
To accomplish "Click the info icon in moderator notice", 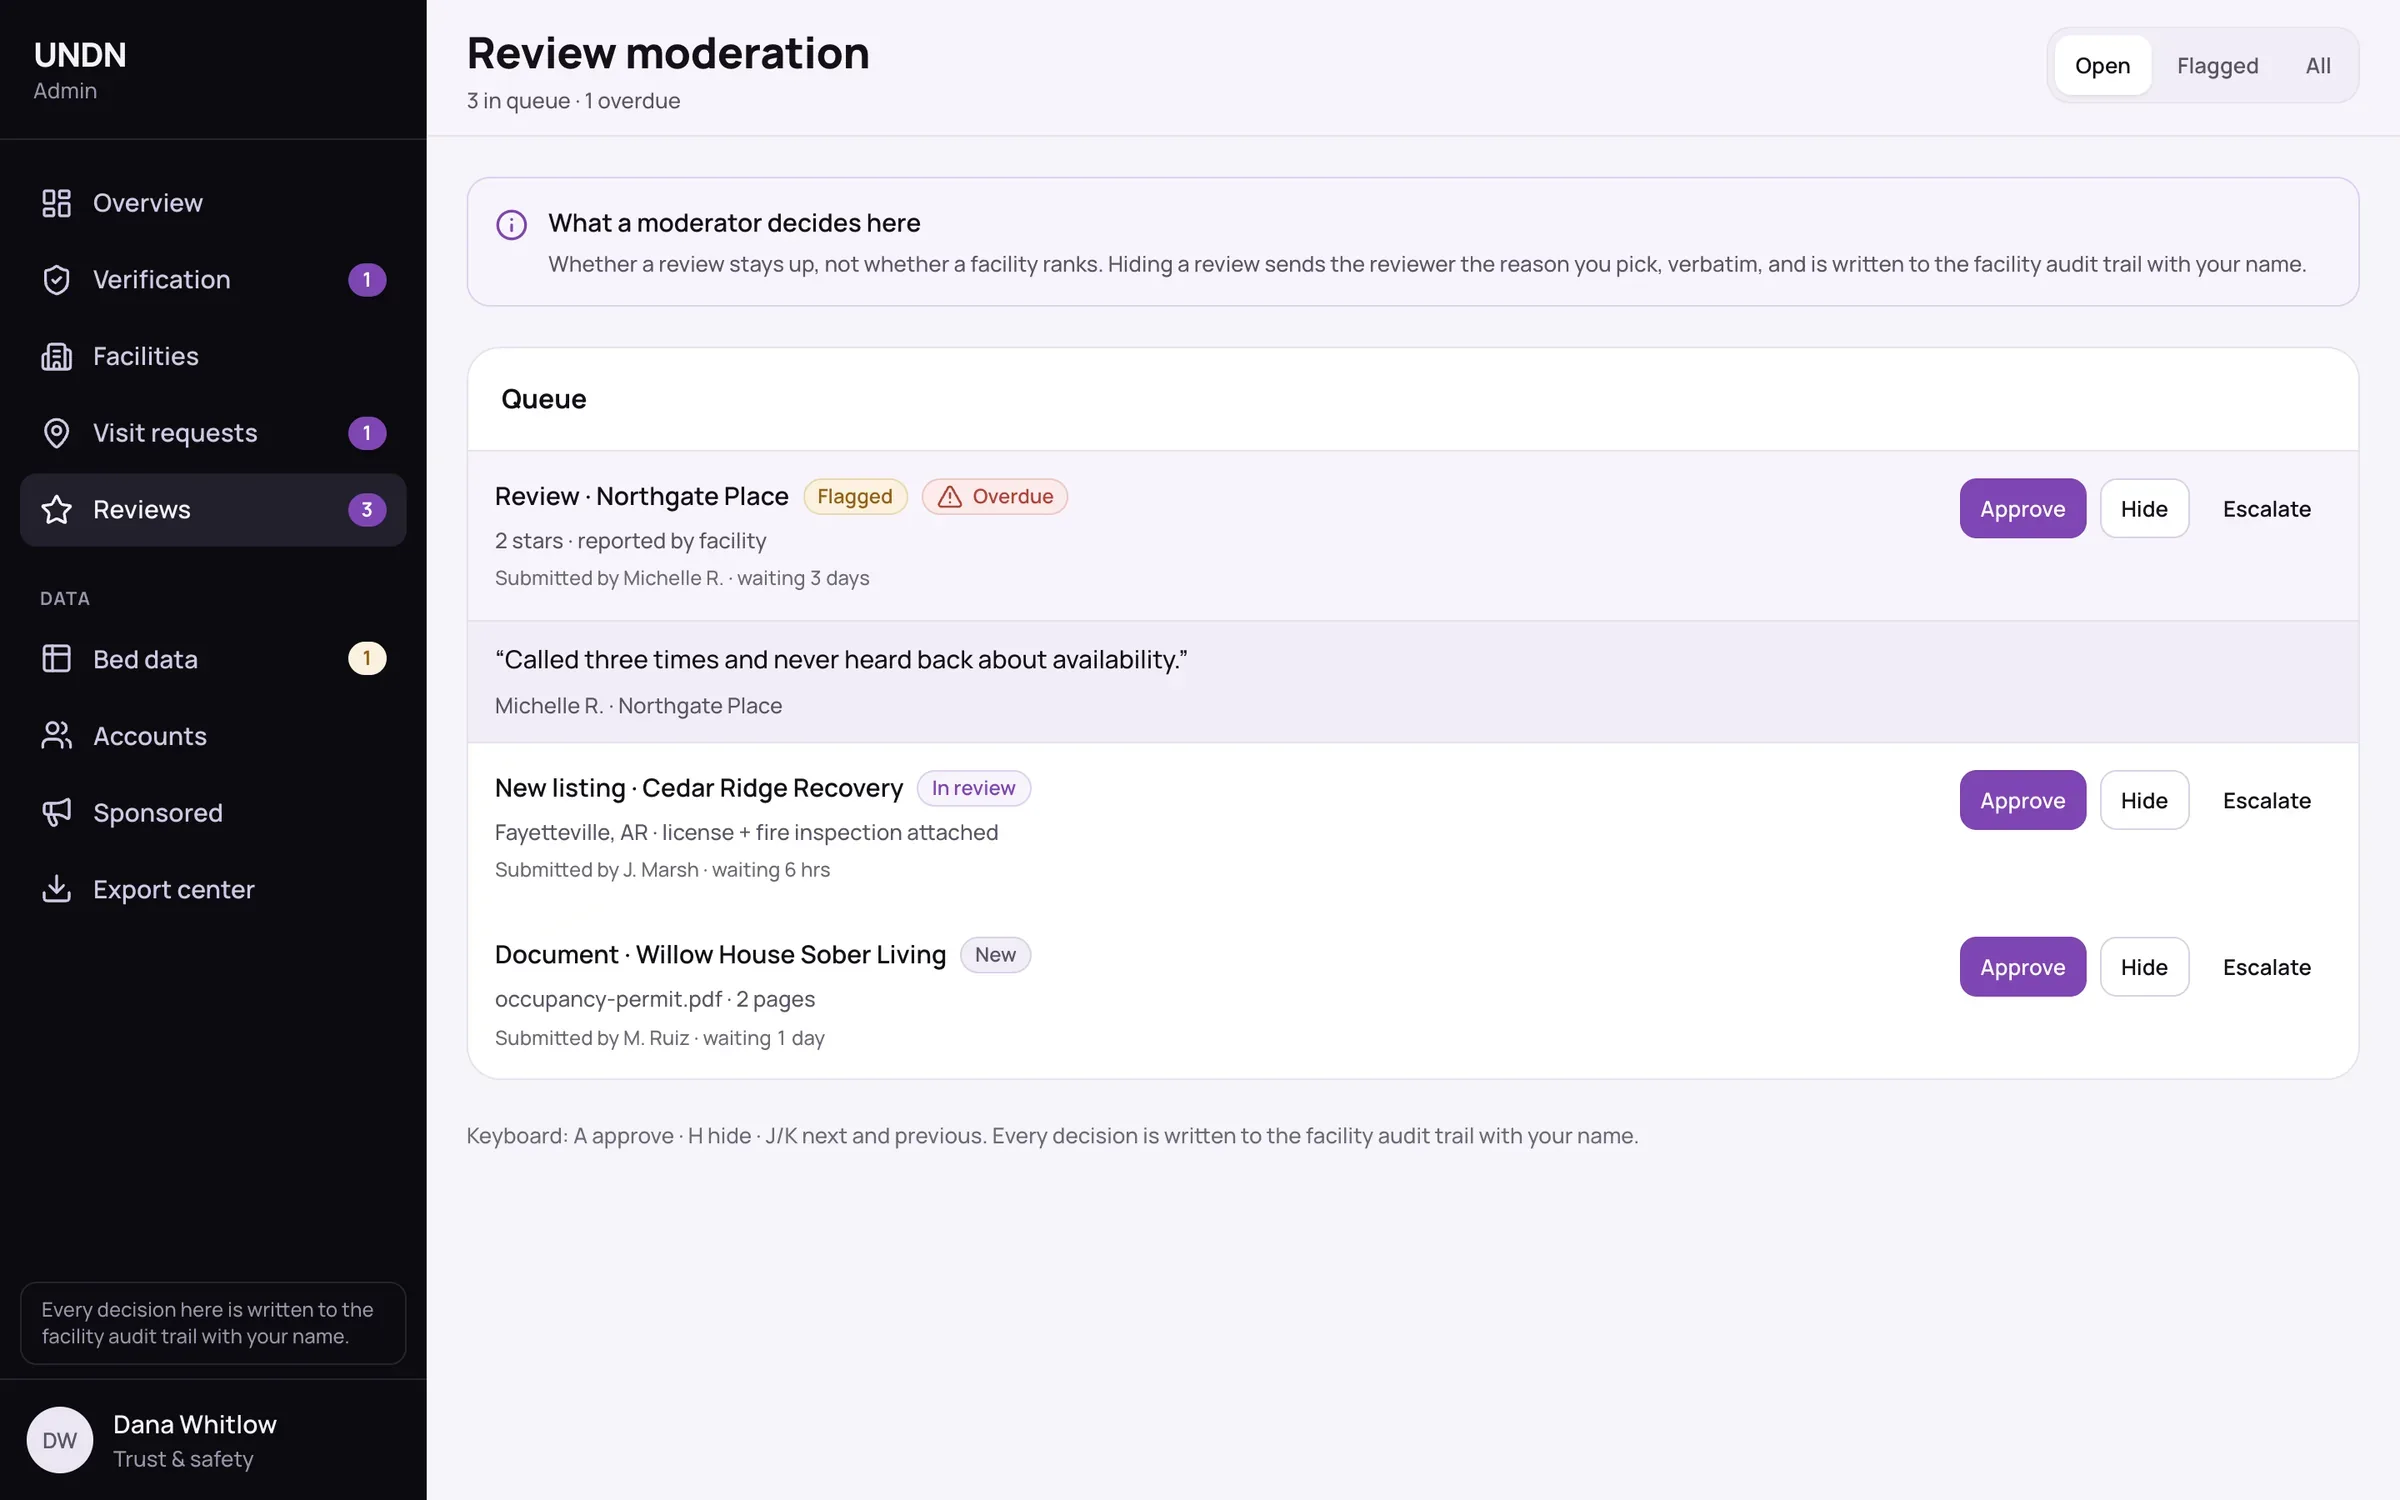I will click(511, 224).
